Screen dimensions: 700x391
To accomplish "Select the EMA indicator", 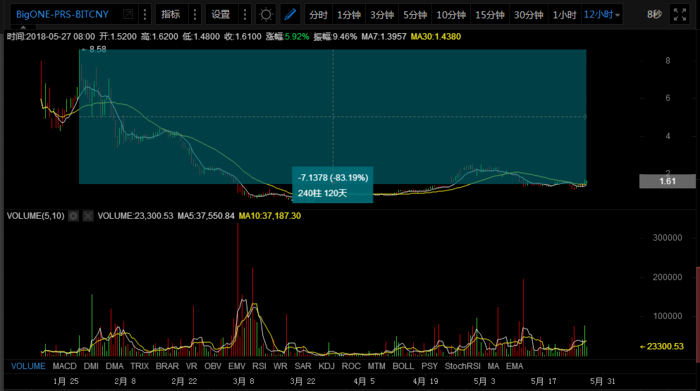I will point(514,366).
